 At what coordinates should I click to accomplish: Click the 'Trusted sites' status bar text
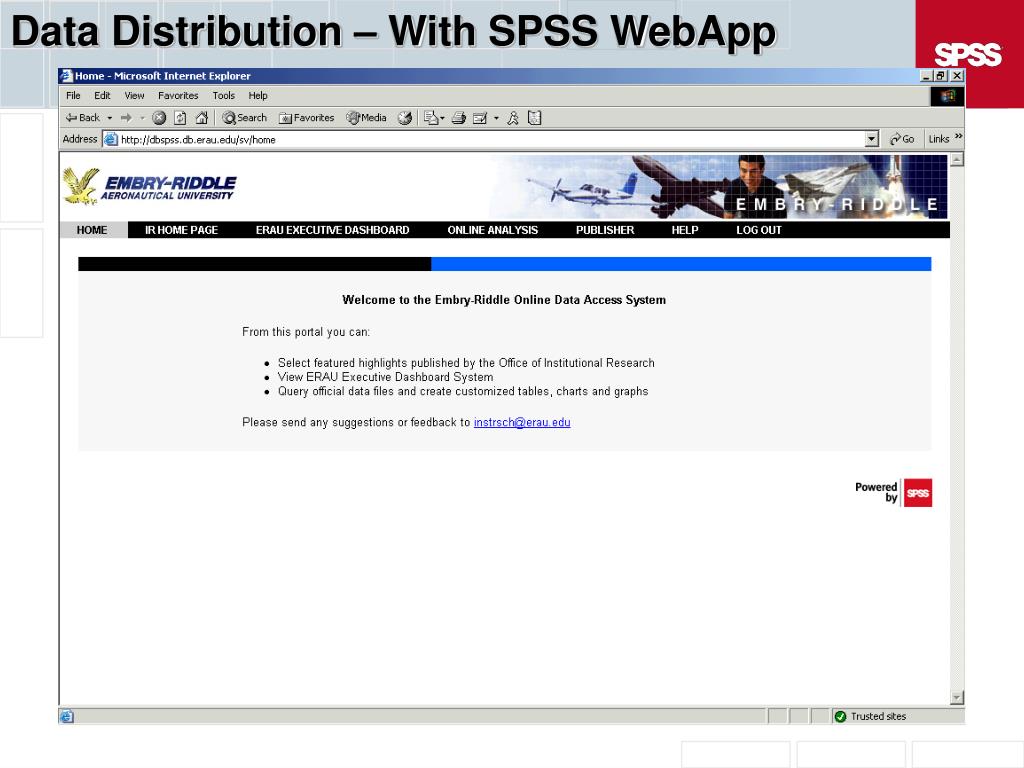(878, 716)
